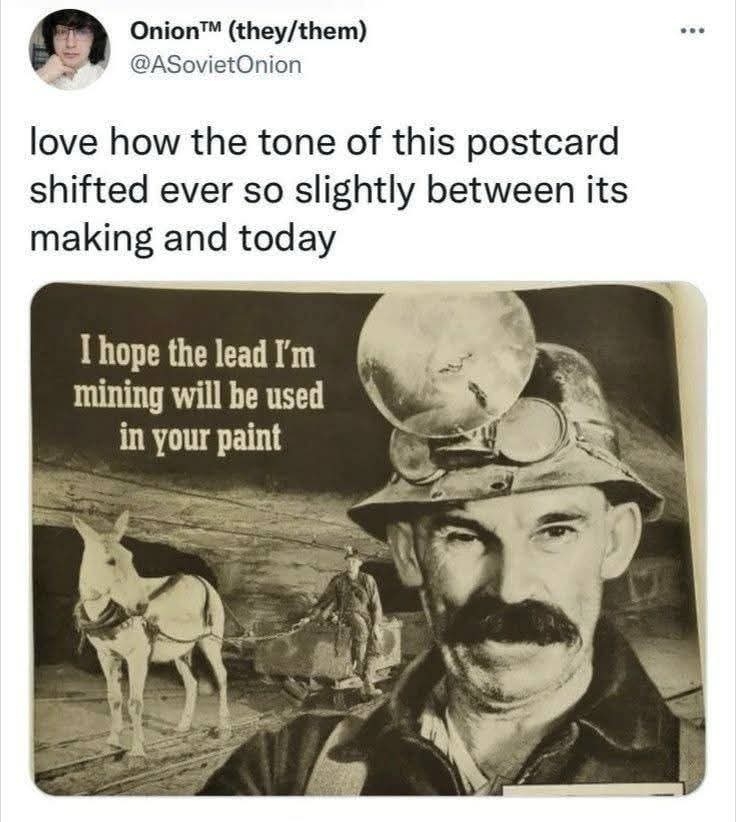Open the Onion™ (they/them) display name
736x822 pixels.
(249, 33)
